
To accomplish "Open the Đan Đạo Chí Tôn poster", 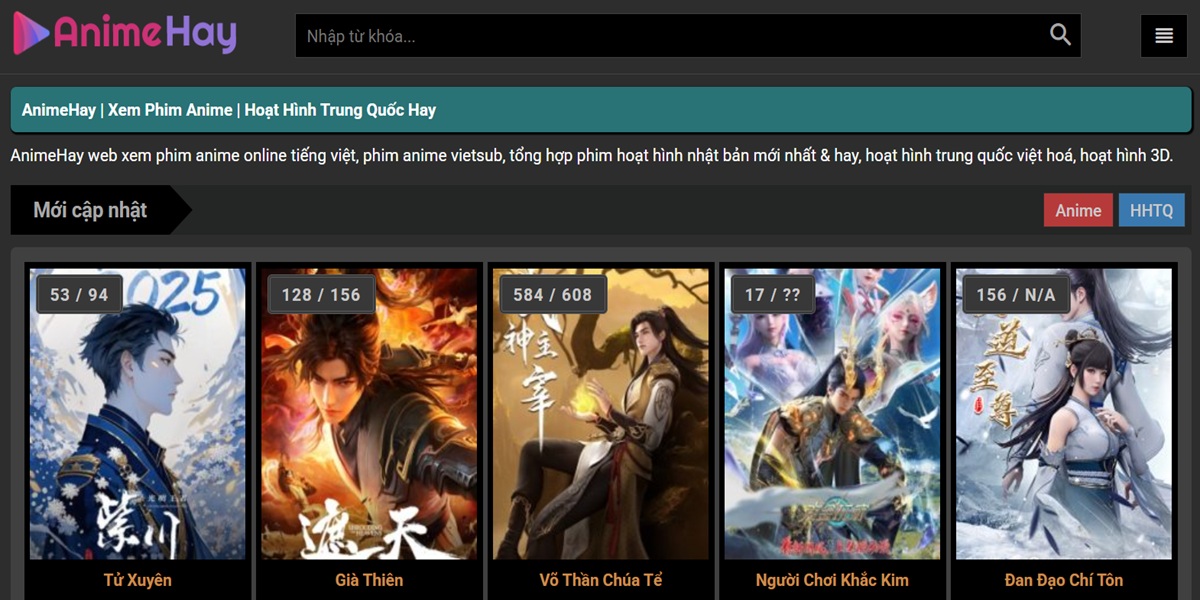I will (1064, 414).
